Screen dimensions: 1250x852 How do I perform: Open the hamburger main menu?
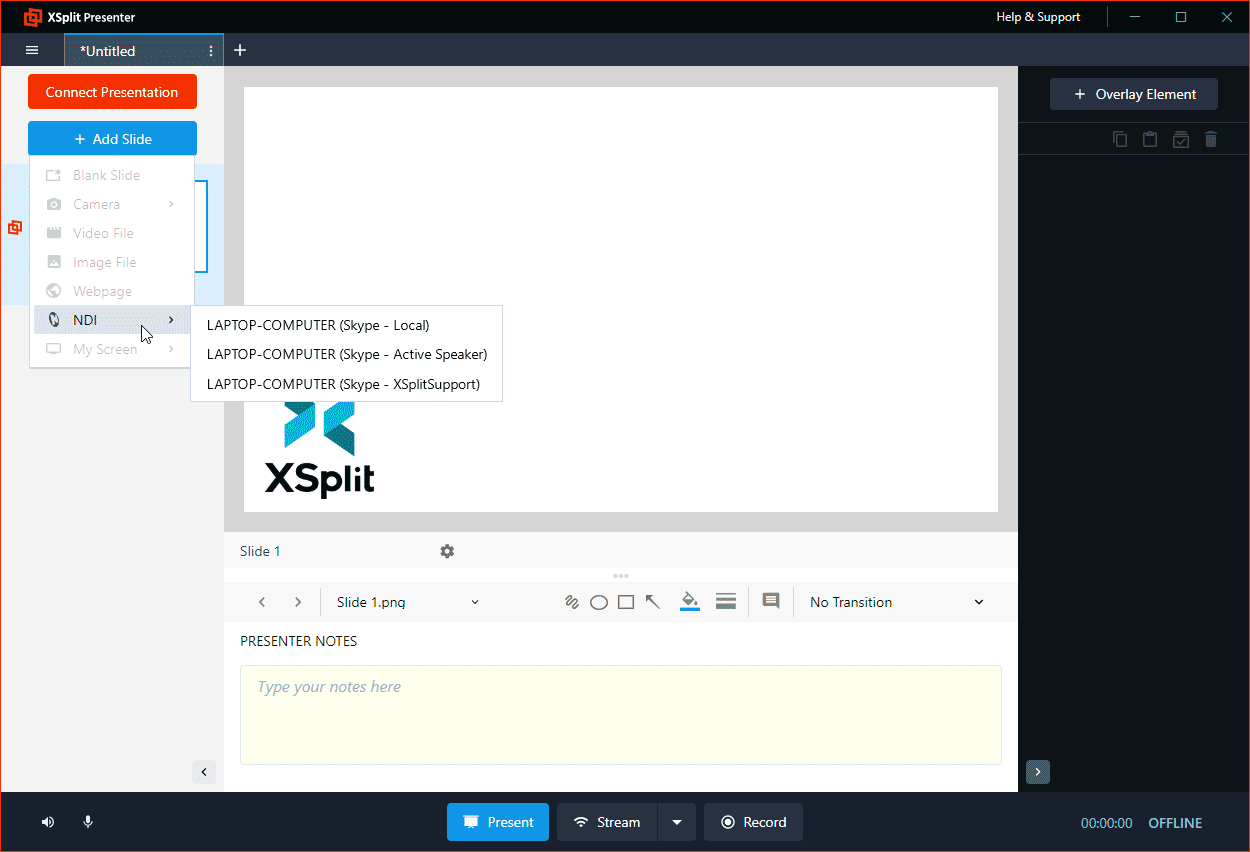[32, 50]
